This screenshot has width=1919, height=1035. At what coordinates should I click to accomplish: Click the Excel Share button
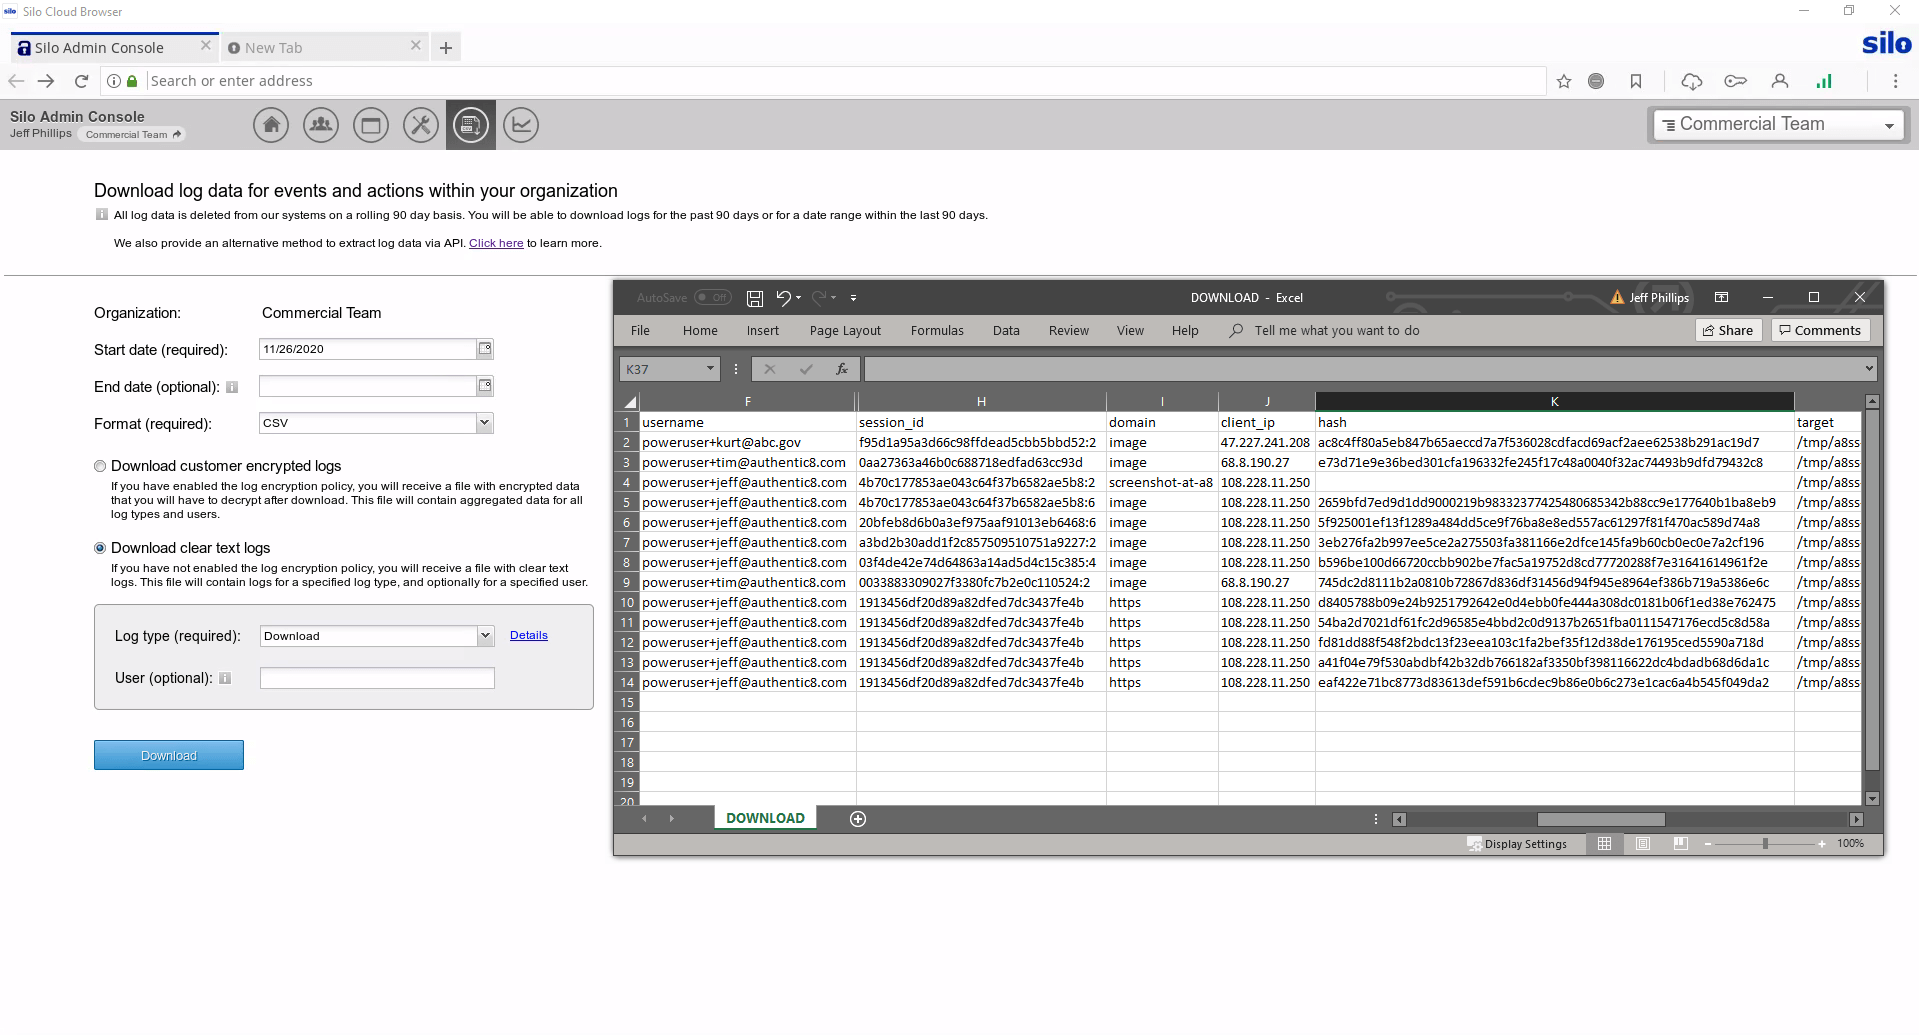point(1729,331)
